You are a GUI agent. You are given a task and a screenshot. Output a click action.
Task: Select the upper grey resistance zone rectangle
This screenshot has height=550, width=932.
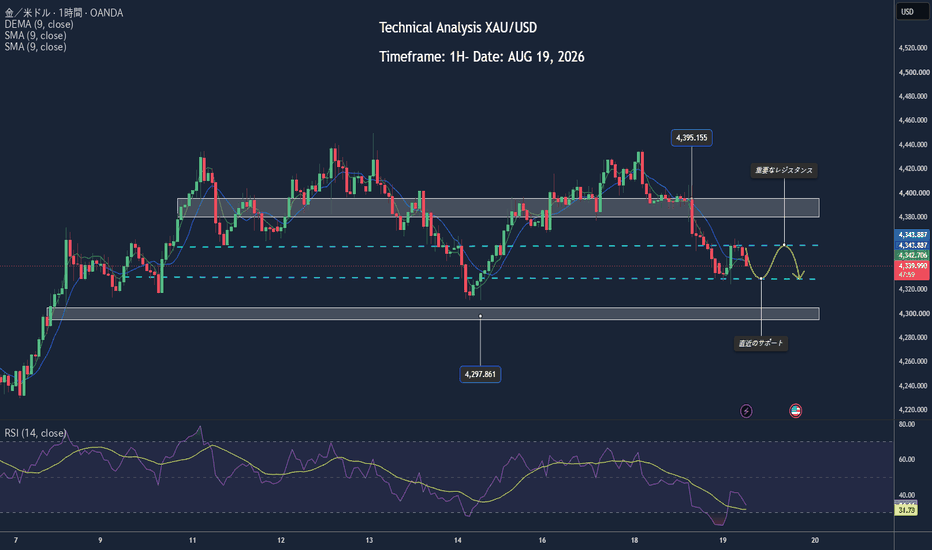tap(498, 208)
